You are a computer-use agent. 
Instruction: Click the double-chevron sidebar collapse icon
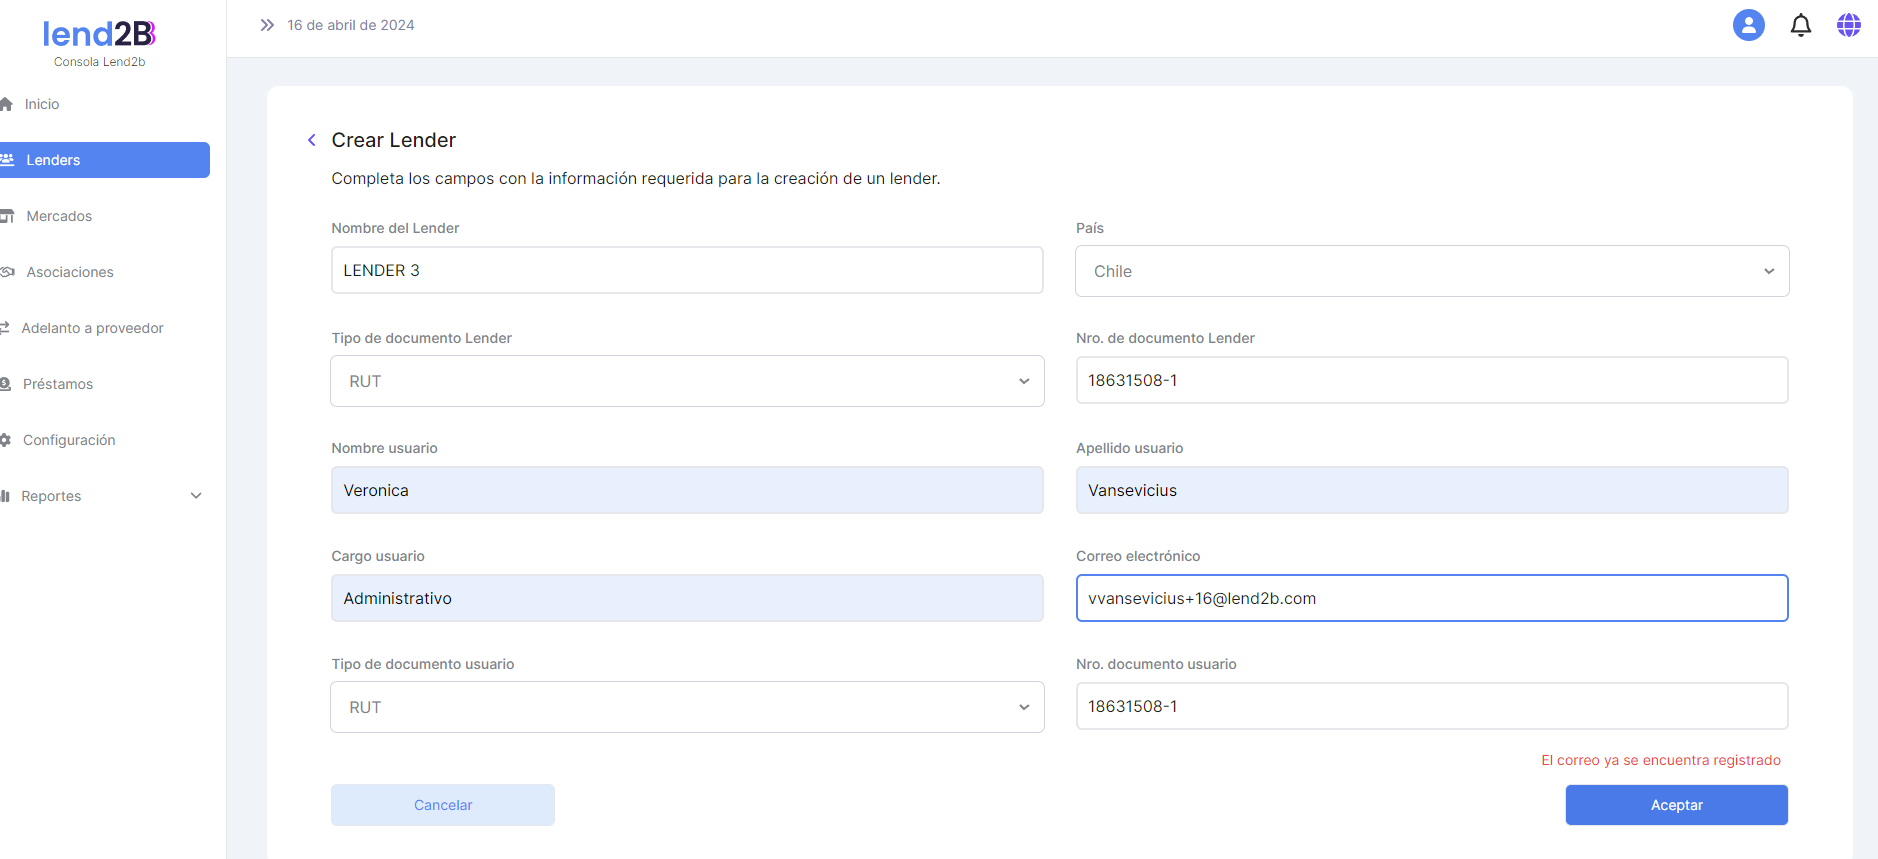267,25
